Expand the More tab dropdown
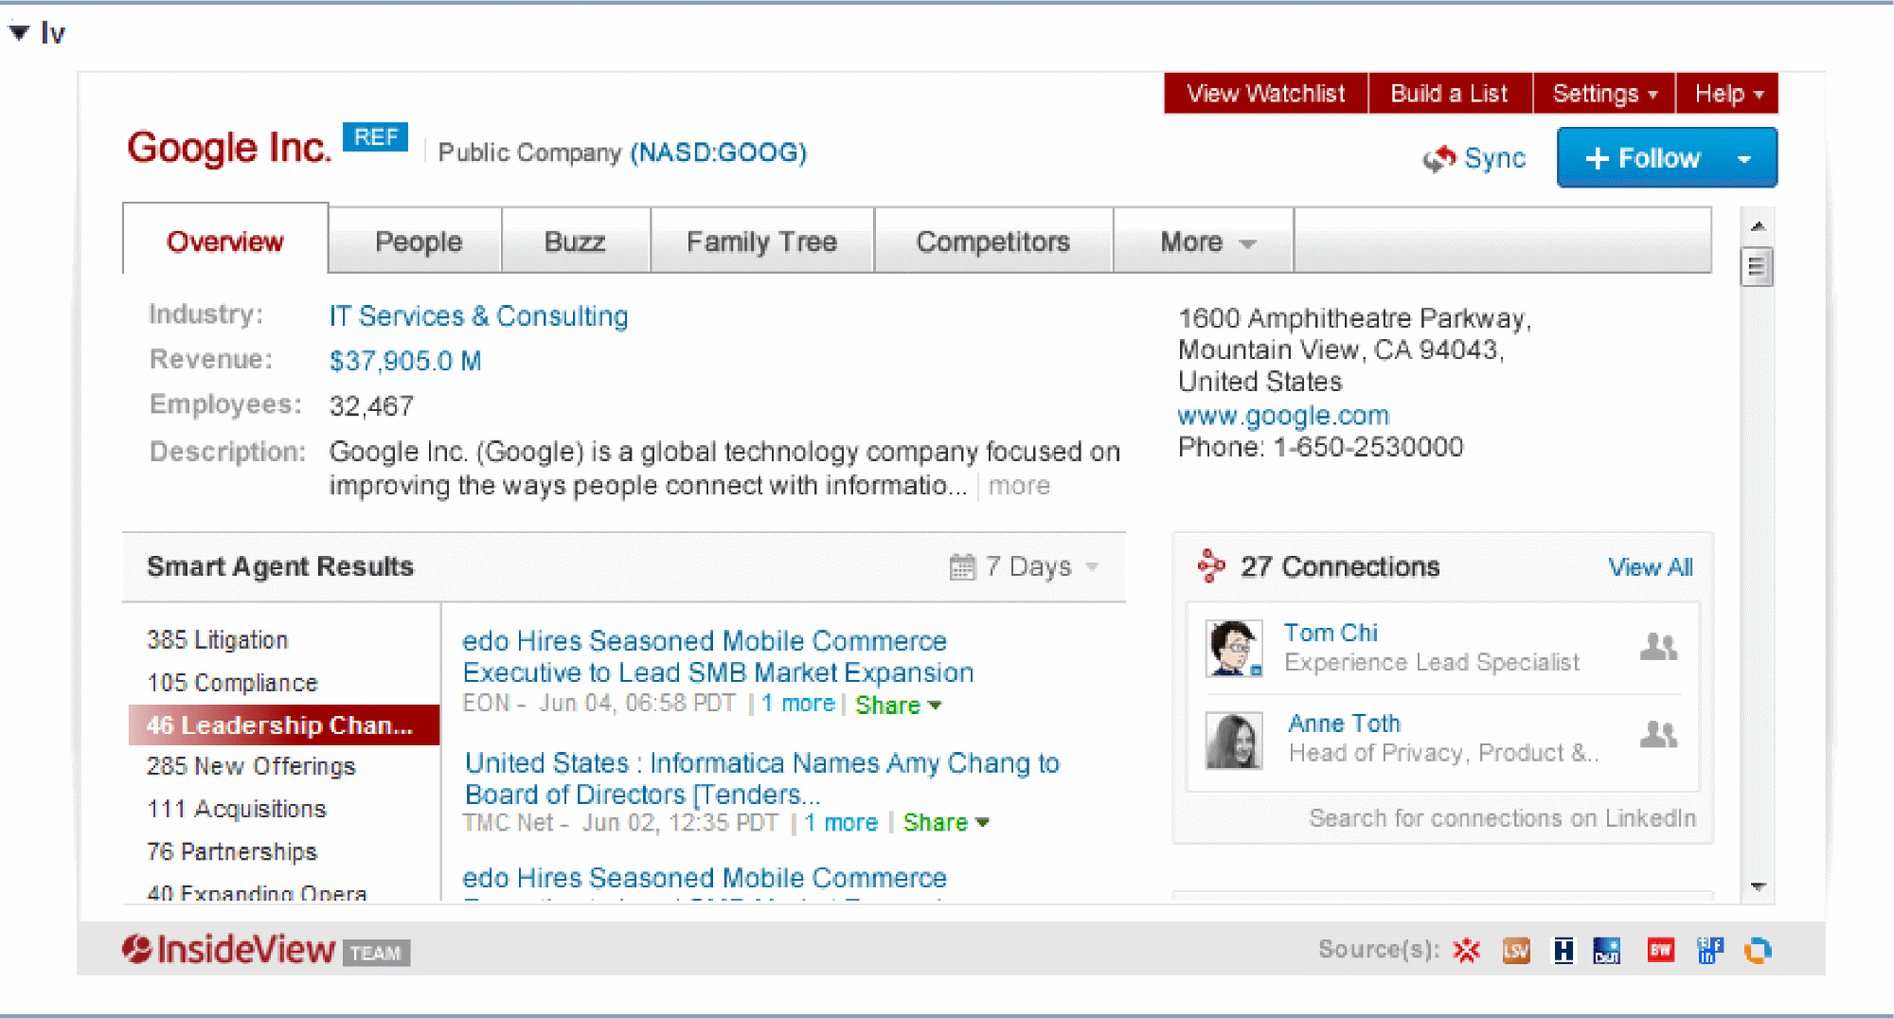The width and height of the screenshot is (1894, 1019). click(1205, 241)
